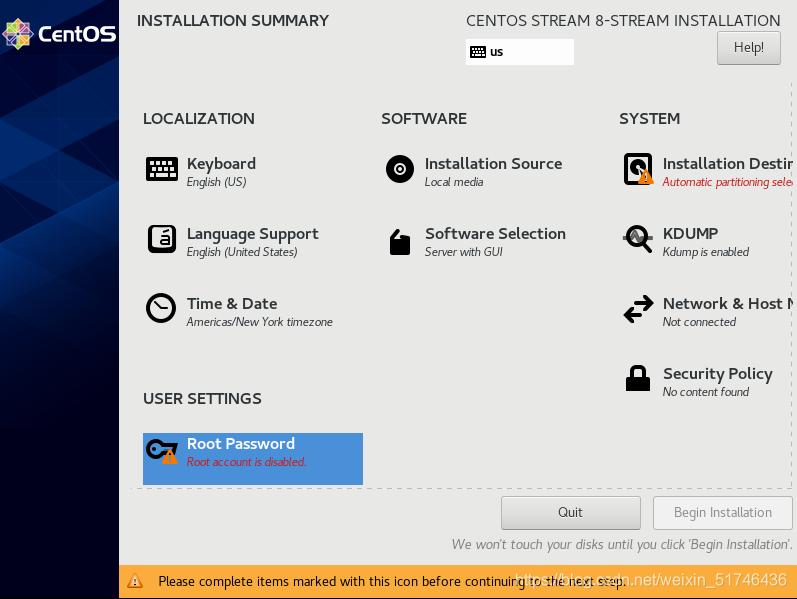Click the Installation Source disc icon
Image resolution: width=797 pixels, height=599 pixels.
tap(400, 169)
